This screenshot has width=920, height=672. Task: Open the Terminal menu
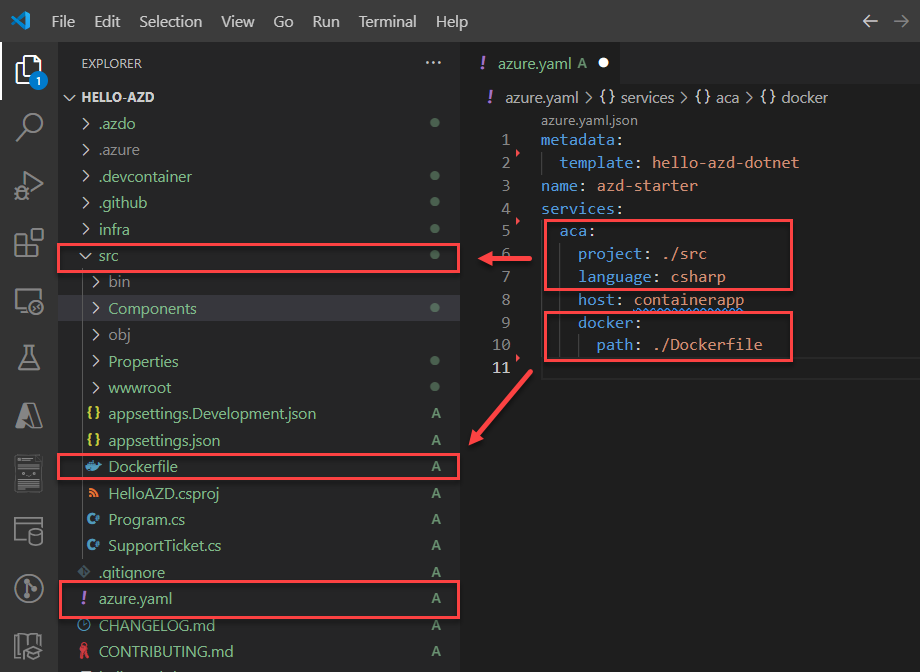(x=387, y=21)
